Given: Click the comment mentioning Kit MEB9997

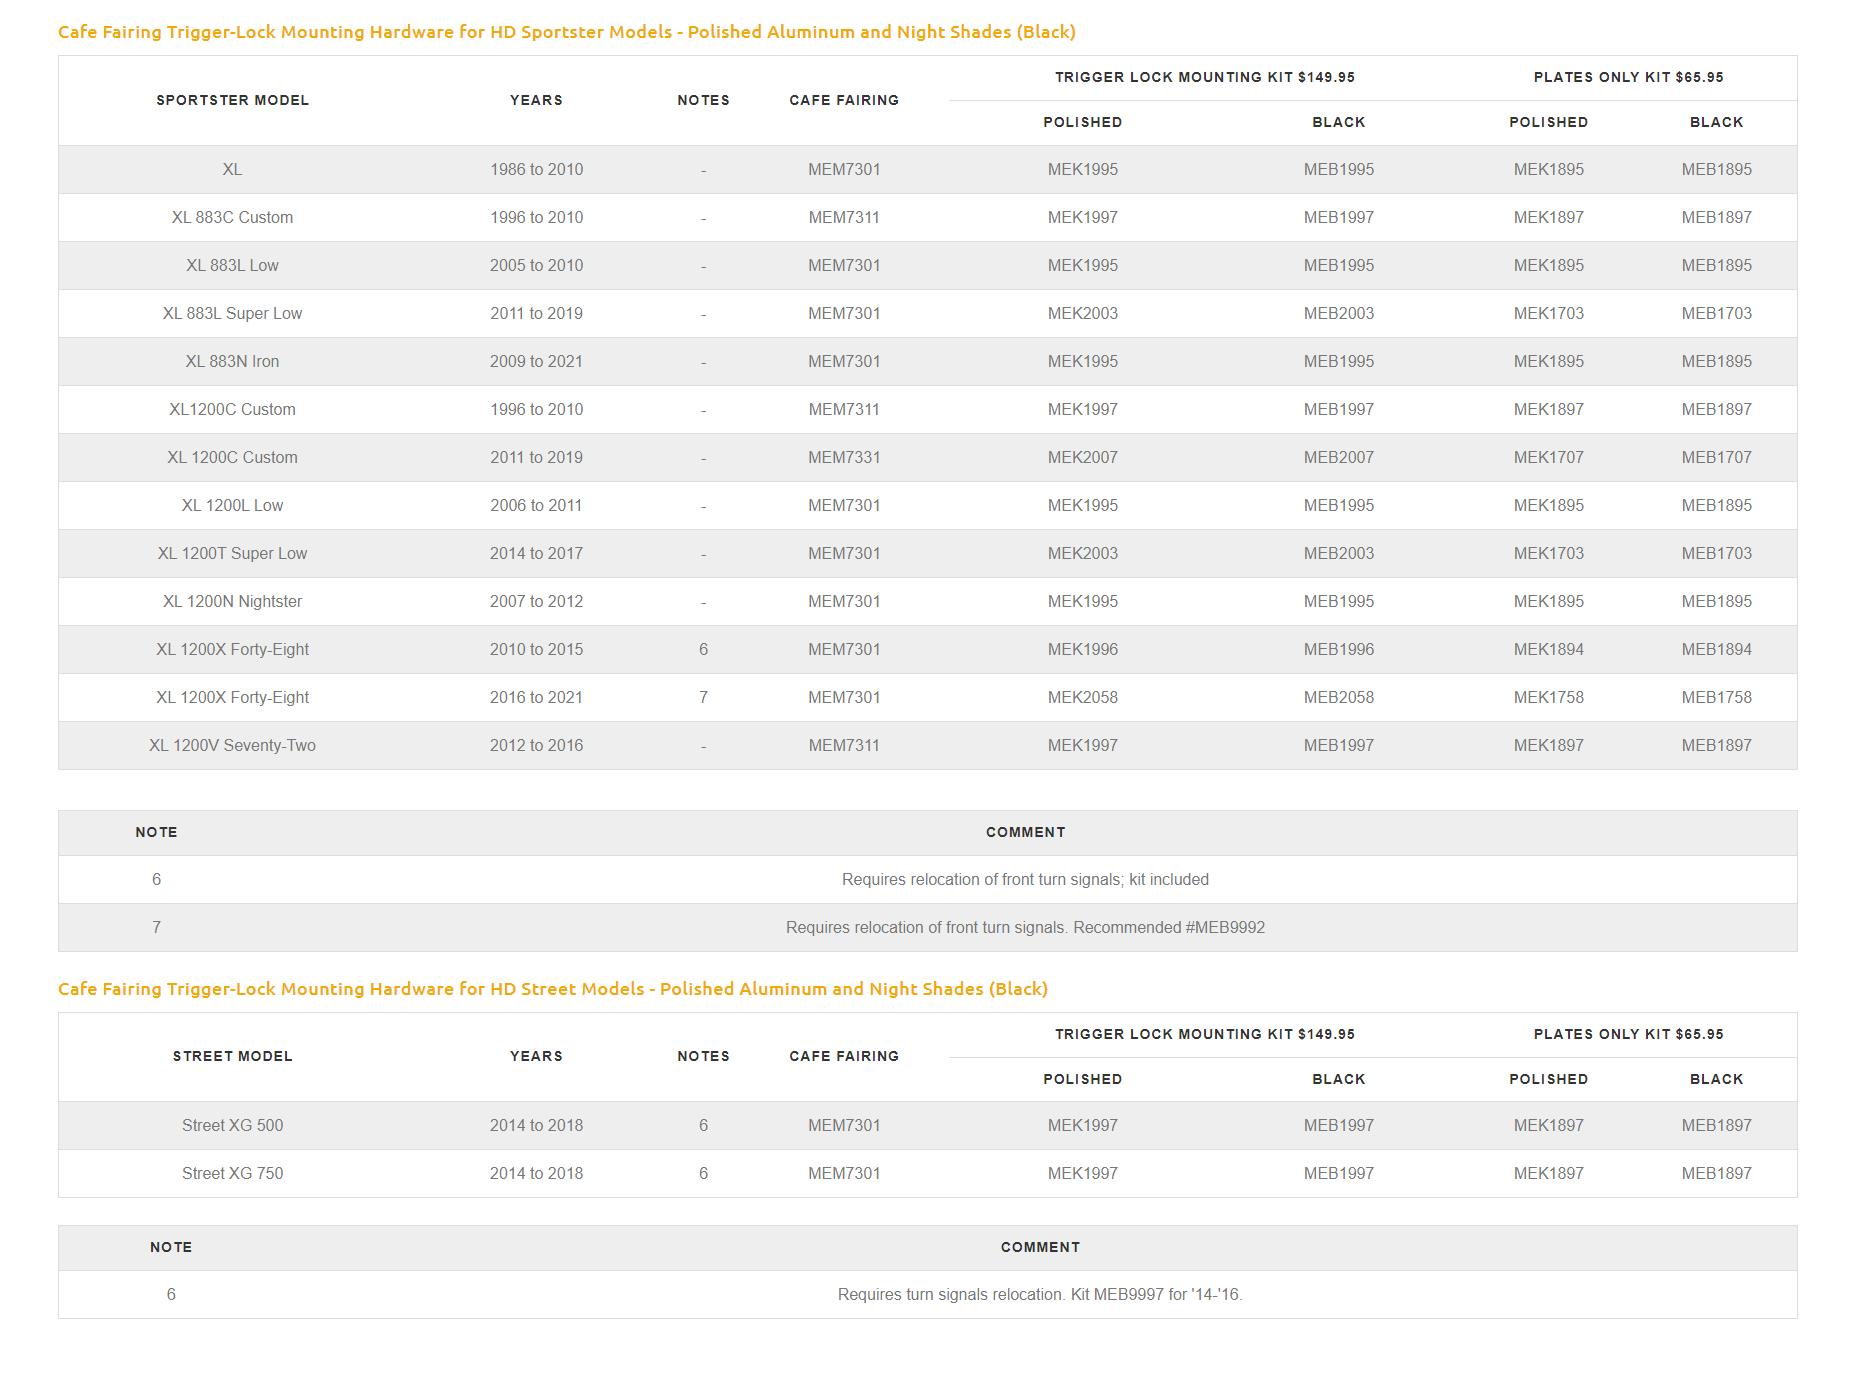Looking at the screenshot, I should point(1040,1294).
